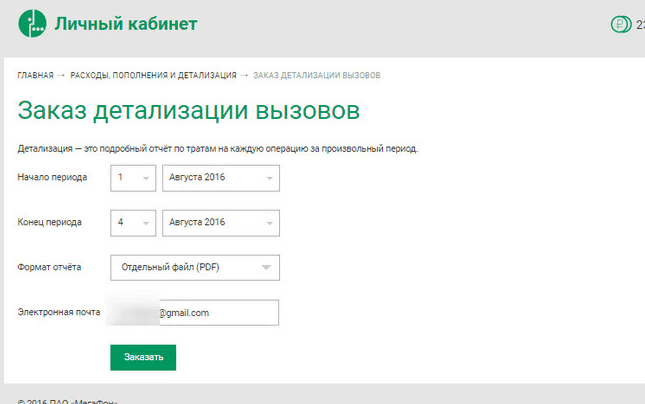Click the "Заказ детализации вызовов" page heading
The width and height of the screenshot is (645, 404).
coord(188,111)
